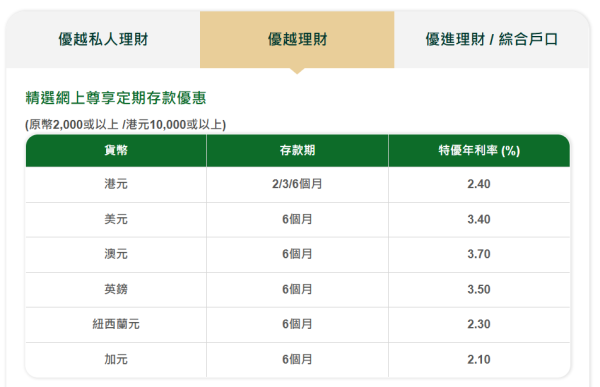This screenshot has height=387, width=600.
Task: Click the 6個月 cell in 澳元 row
Action: coord(297,254)
